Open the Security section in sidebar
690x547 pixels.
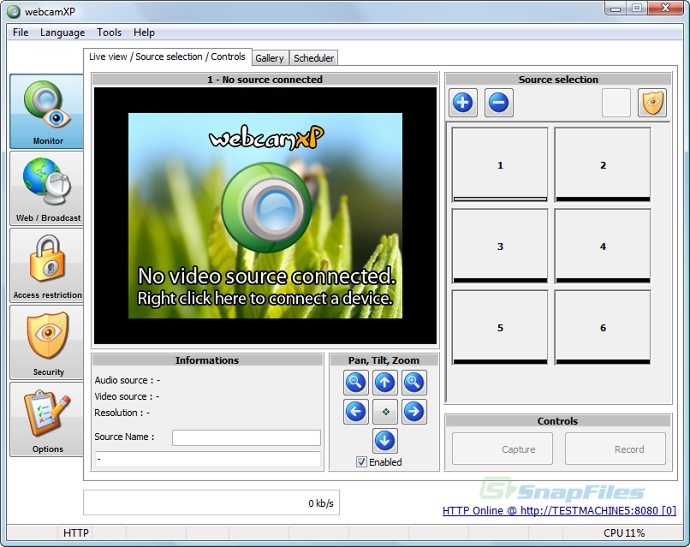[x=47, y=342]
